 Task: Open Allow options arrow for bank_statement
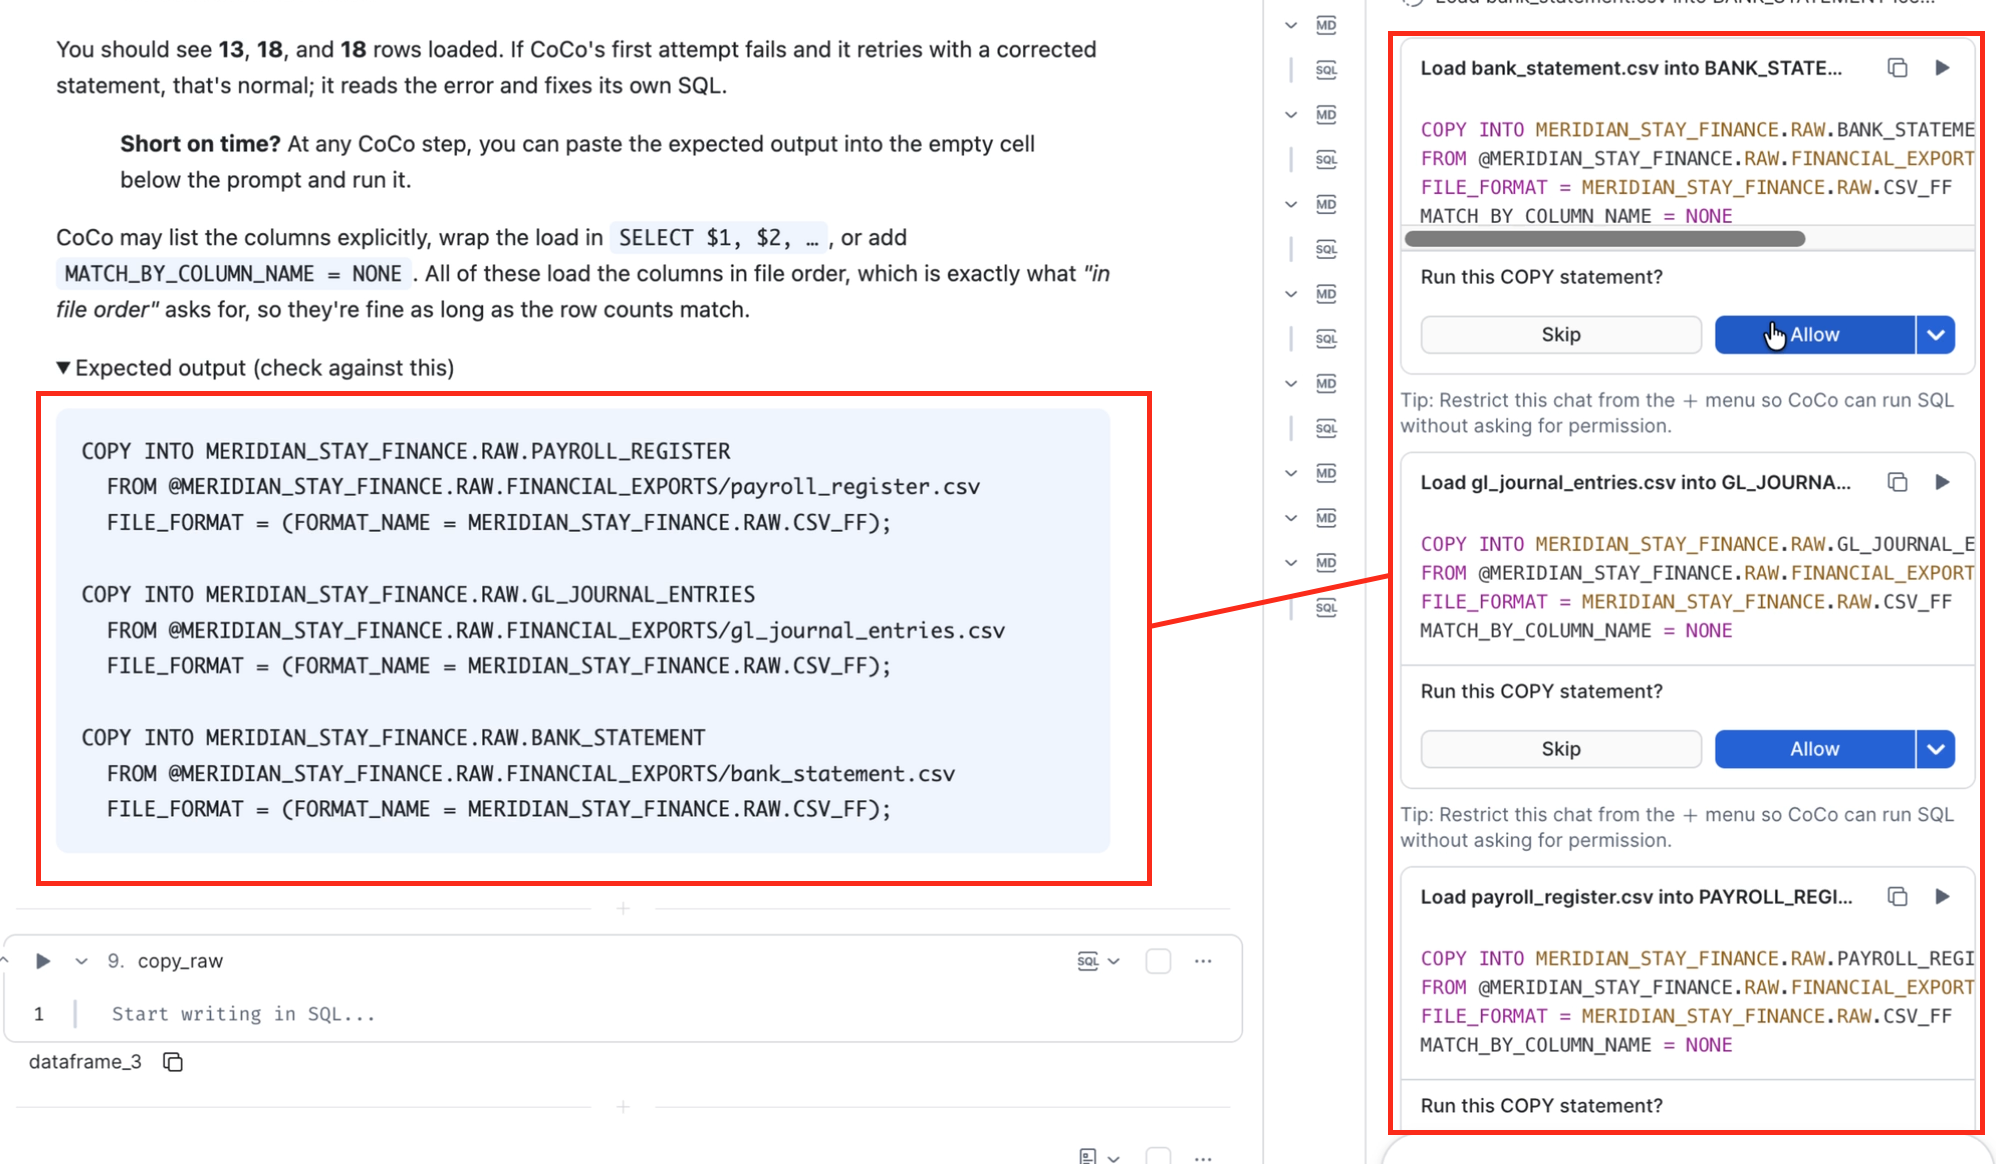click(x=1936, y=335)
